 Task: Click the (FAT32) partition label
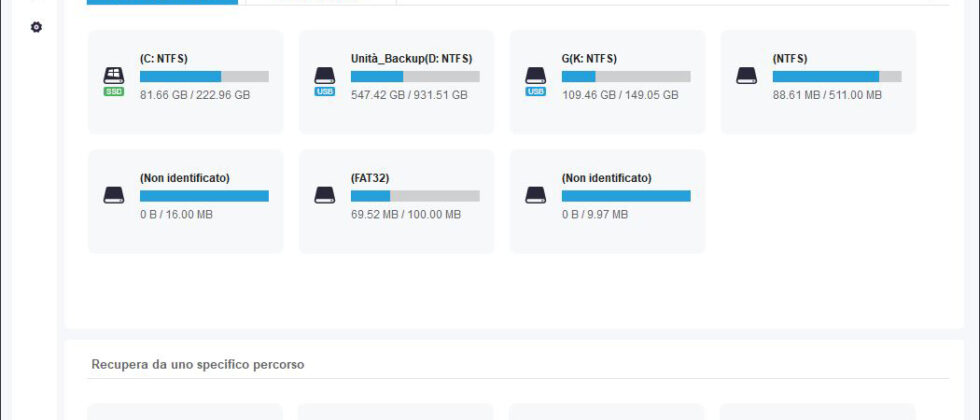click(x=370, y=178)
